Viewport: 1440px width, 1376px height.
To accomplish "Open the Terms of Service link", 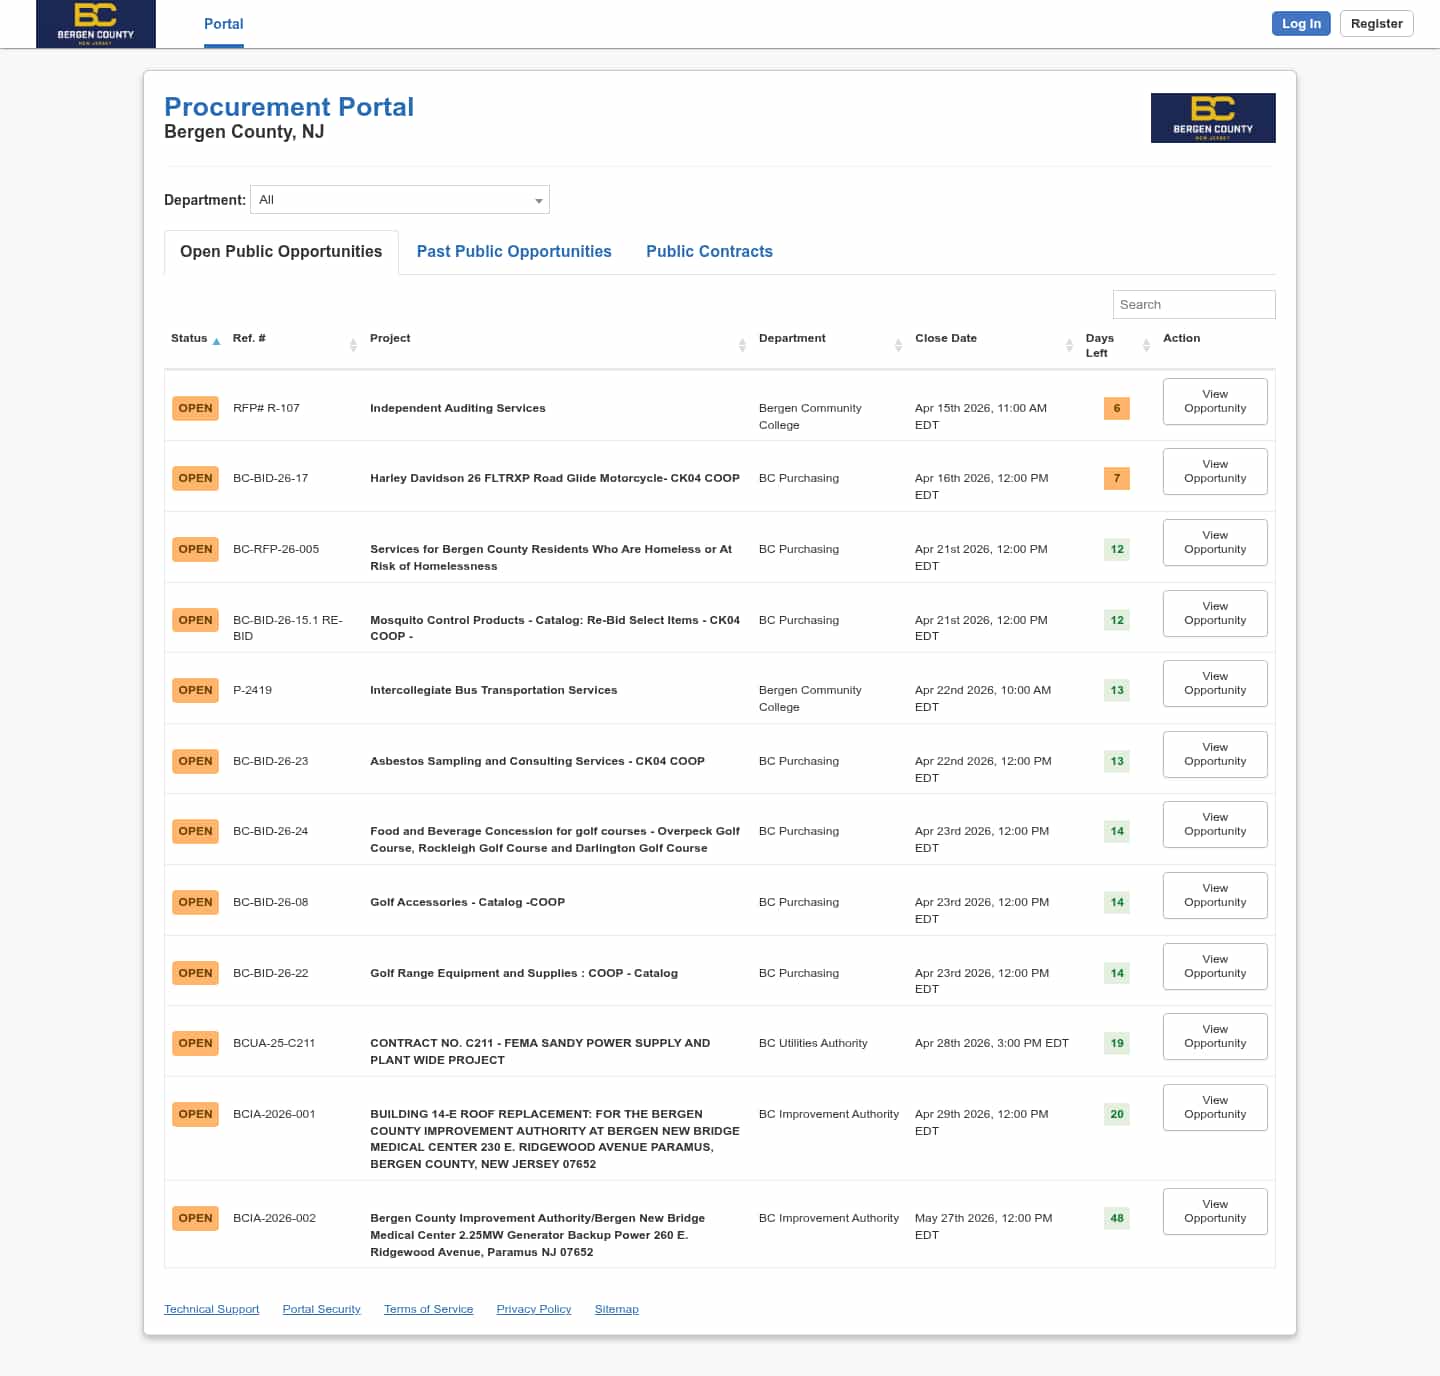I will coord(428,1310).
